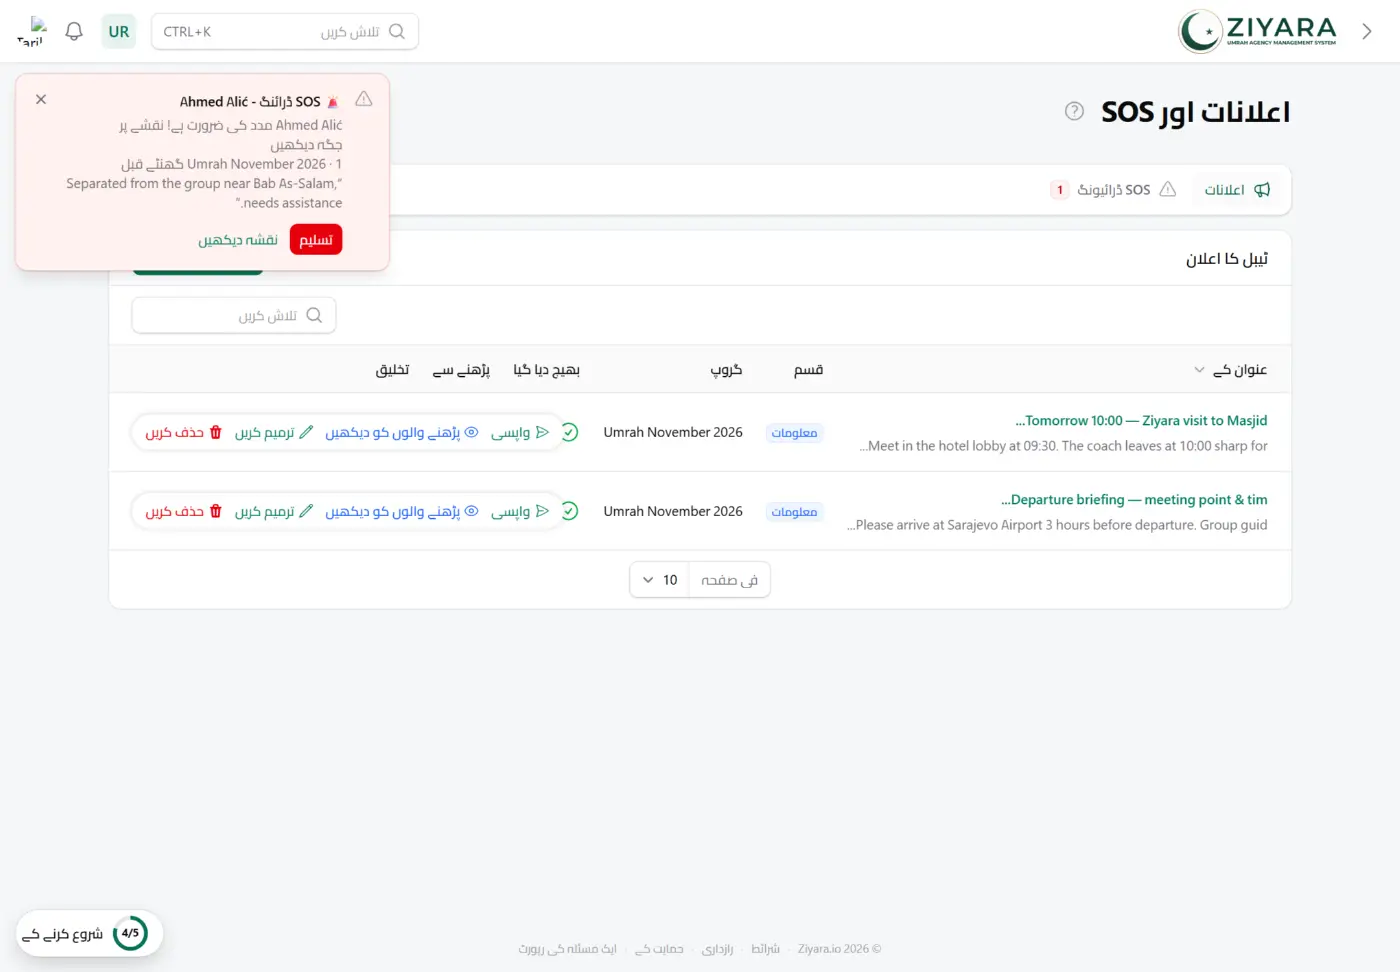The width and height of the screenshot is (1400, 972).
Task: Click the بھیج دیا گیا column header
Action: (546, 370)
